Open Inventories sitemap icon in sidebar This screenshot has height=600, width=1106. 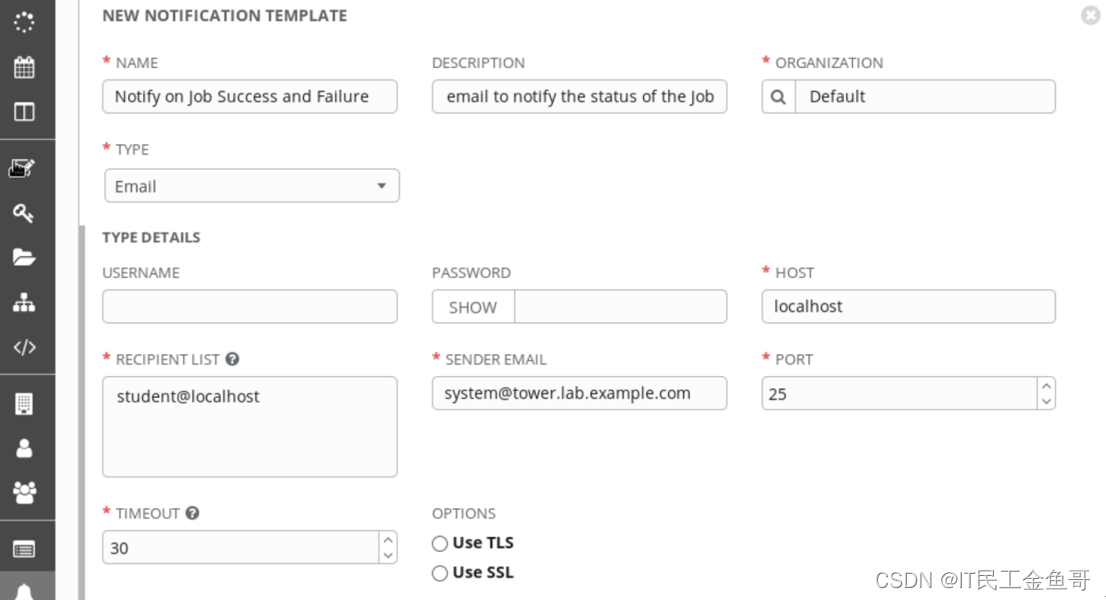24,303
